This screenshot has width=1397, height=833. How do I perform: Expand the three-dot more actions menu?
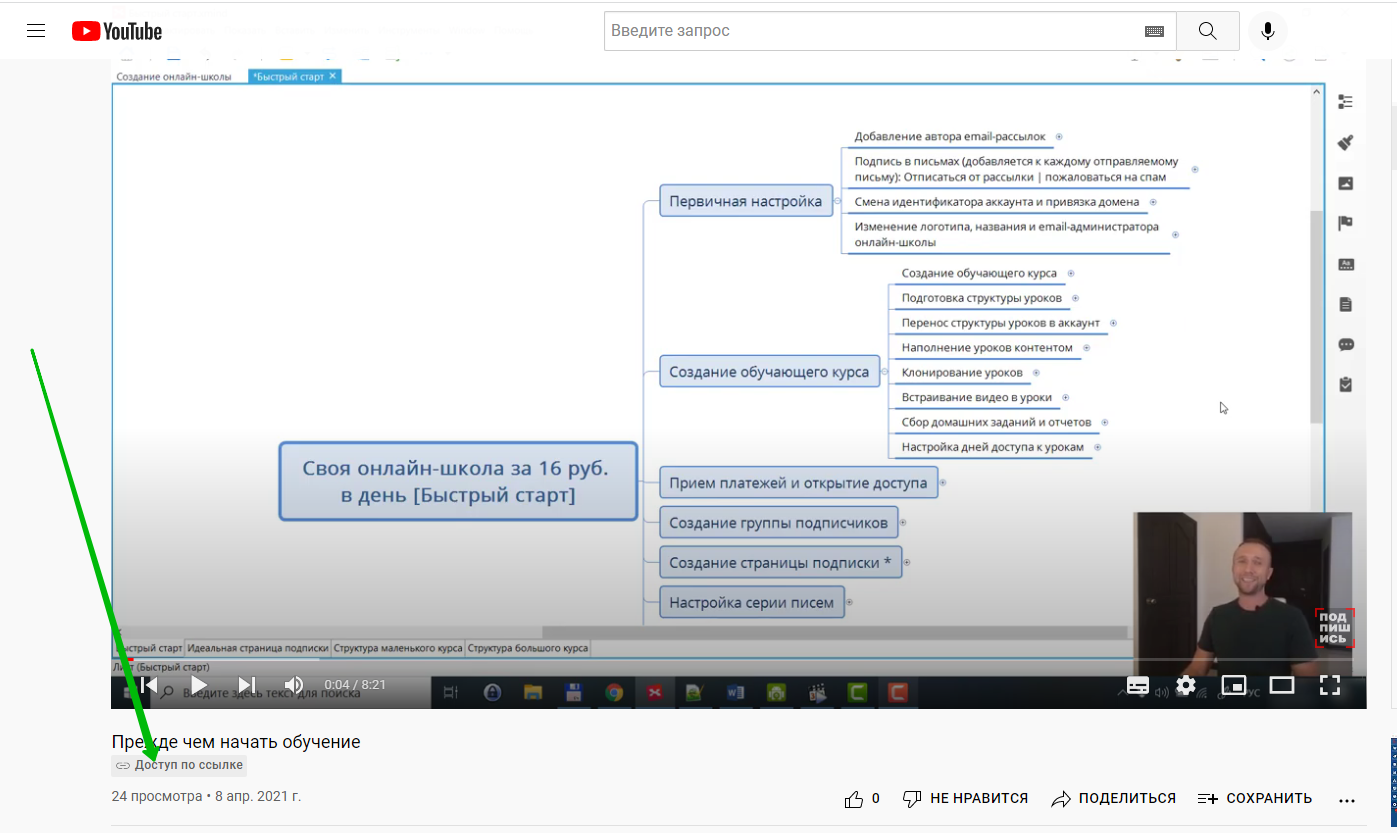(x=1346, y=800)
